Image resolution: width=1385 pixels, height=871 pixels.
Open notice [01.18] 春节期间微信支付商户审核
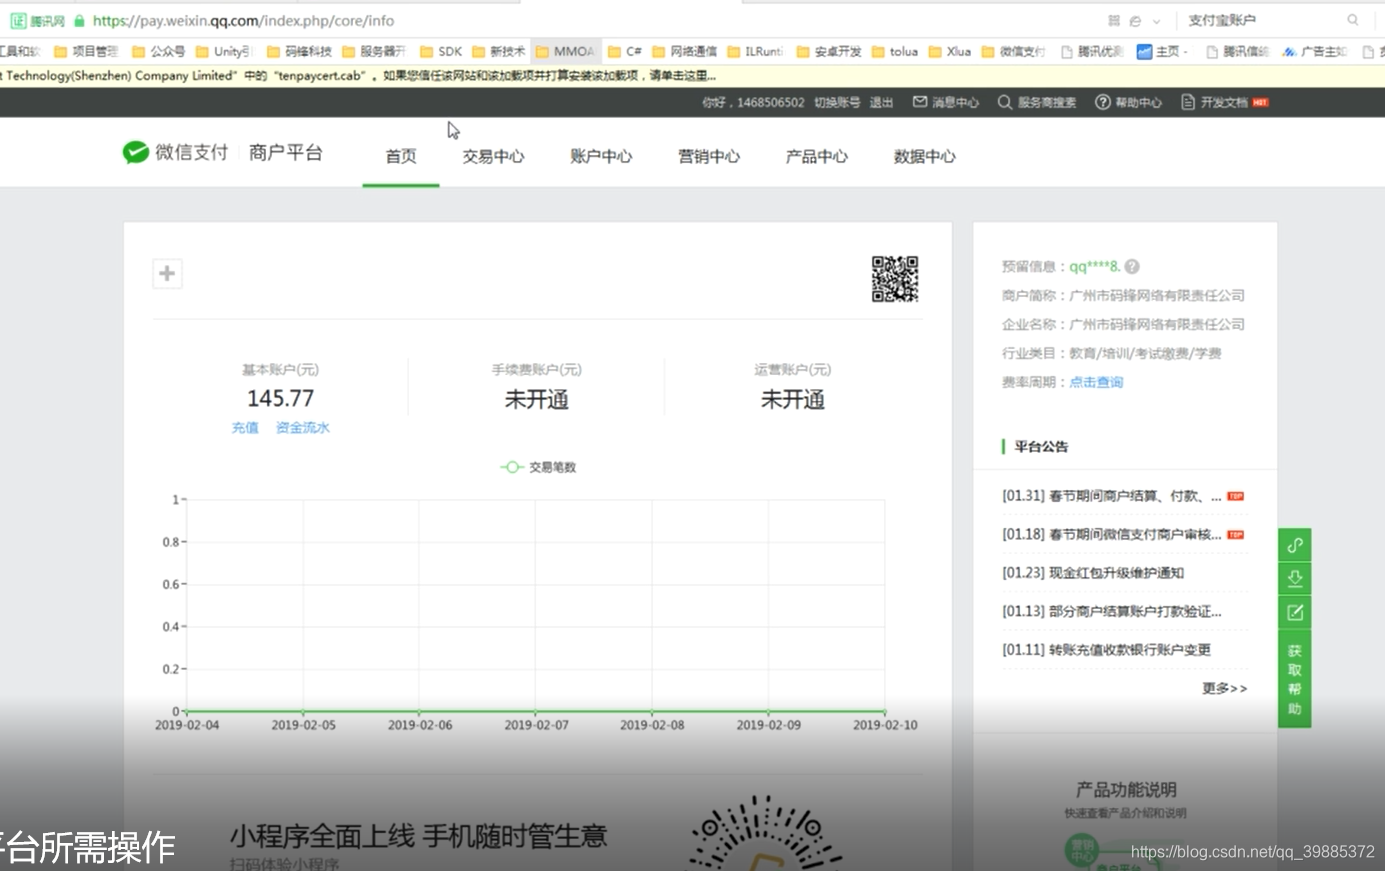click(x=1112, y=534)
